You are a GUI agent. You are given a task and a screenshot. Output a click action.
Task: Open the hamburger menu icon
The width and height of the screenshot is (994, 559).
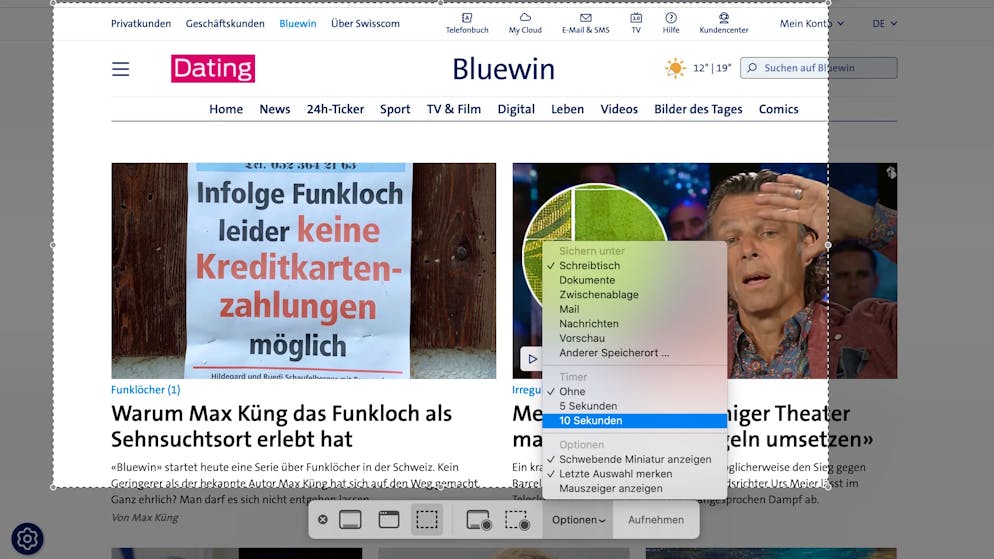[x=120, y=69]
